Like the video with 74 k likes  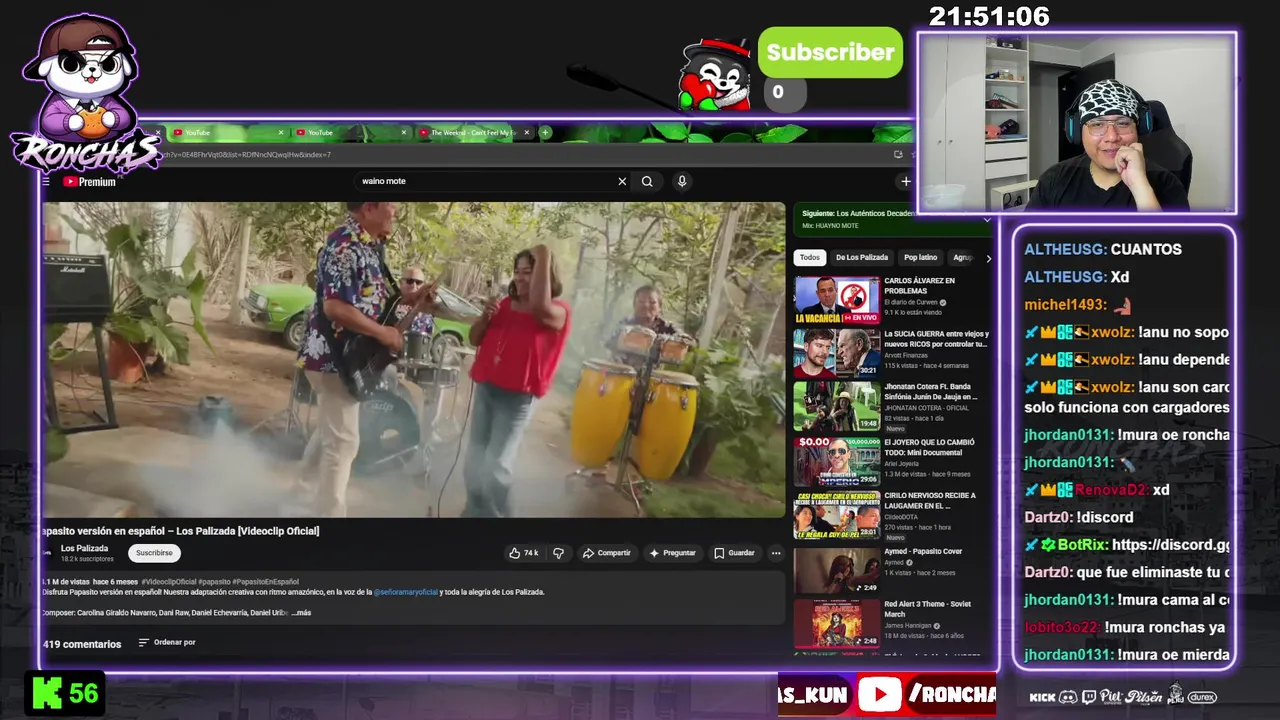click(x=524, y=553)
